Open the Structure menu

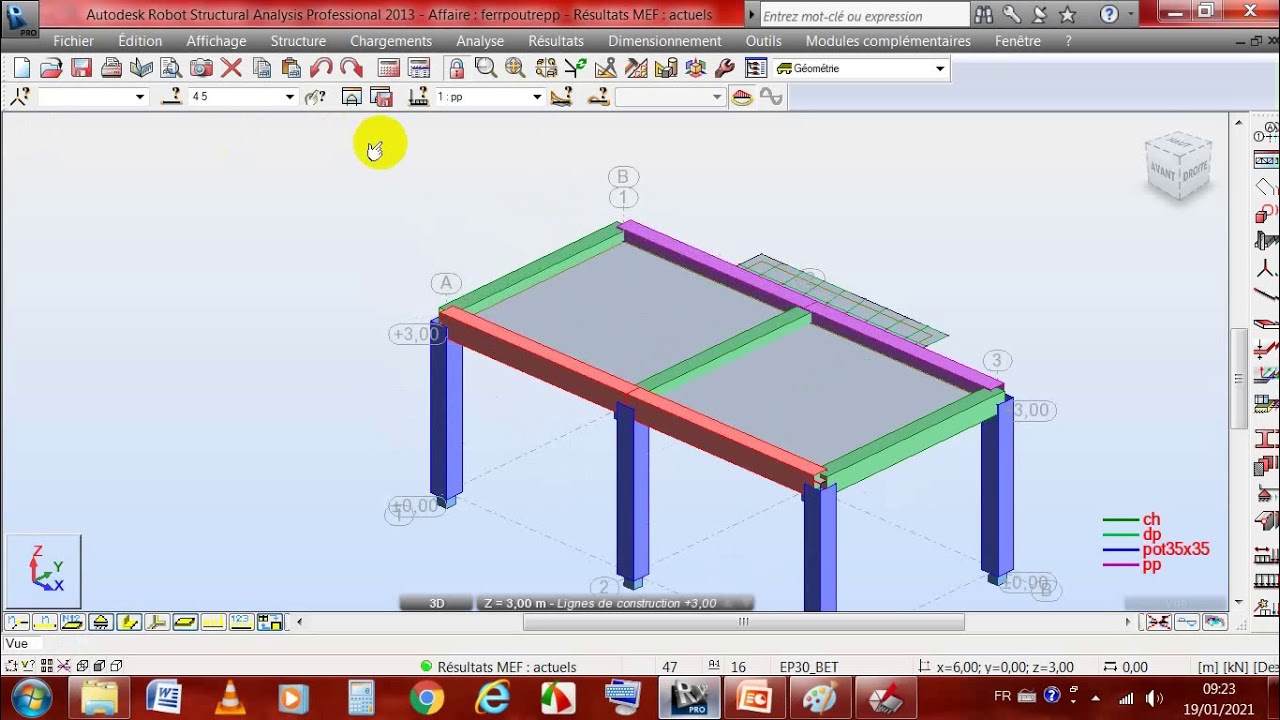click(298, 41)
